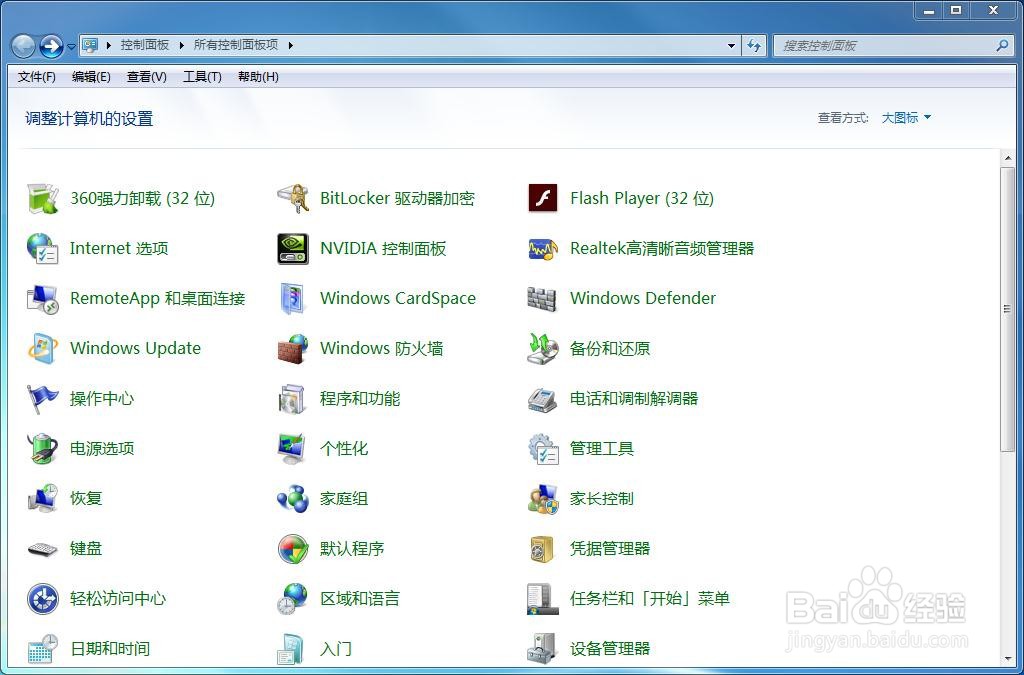
Task: Open the 360强力卸载 icon
Action: (43, 198)
